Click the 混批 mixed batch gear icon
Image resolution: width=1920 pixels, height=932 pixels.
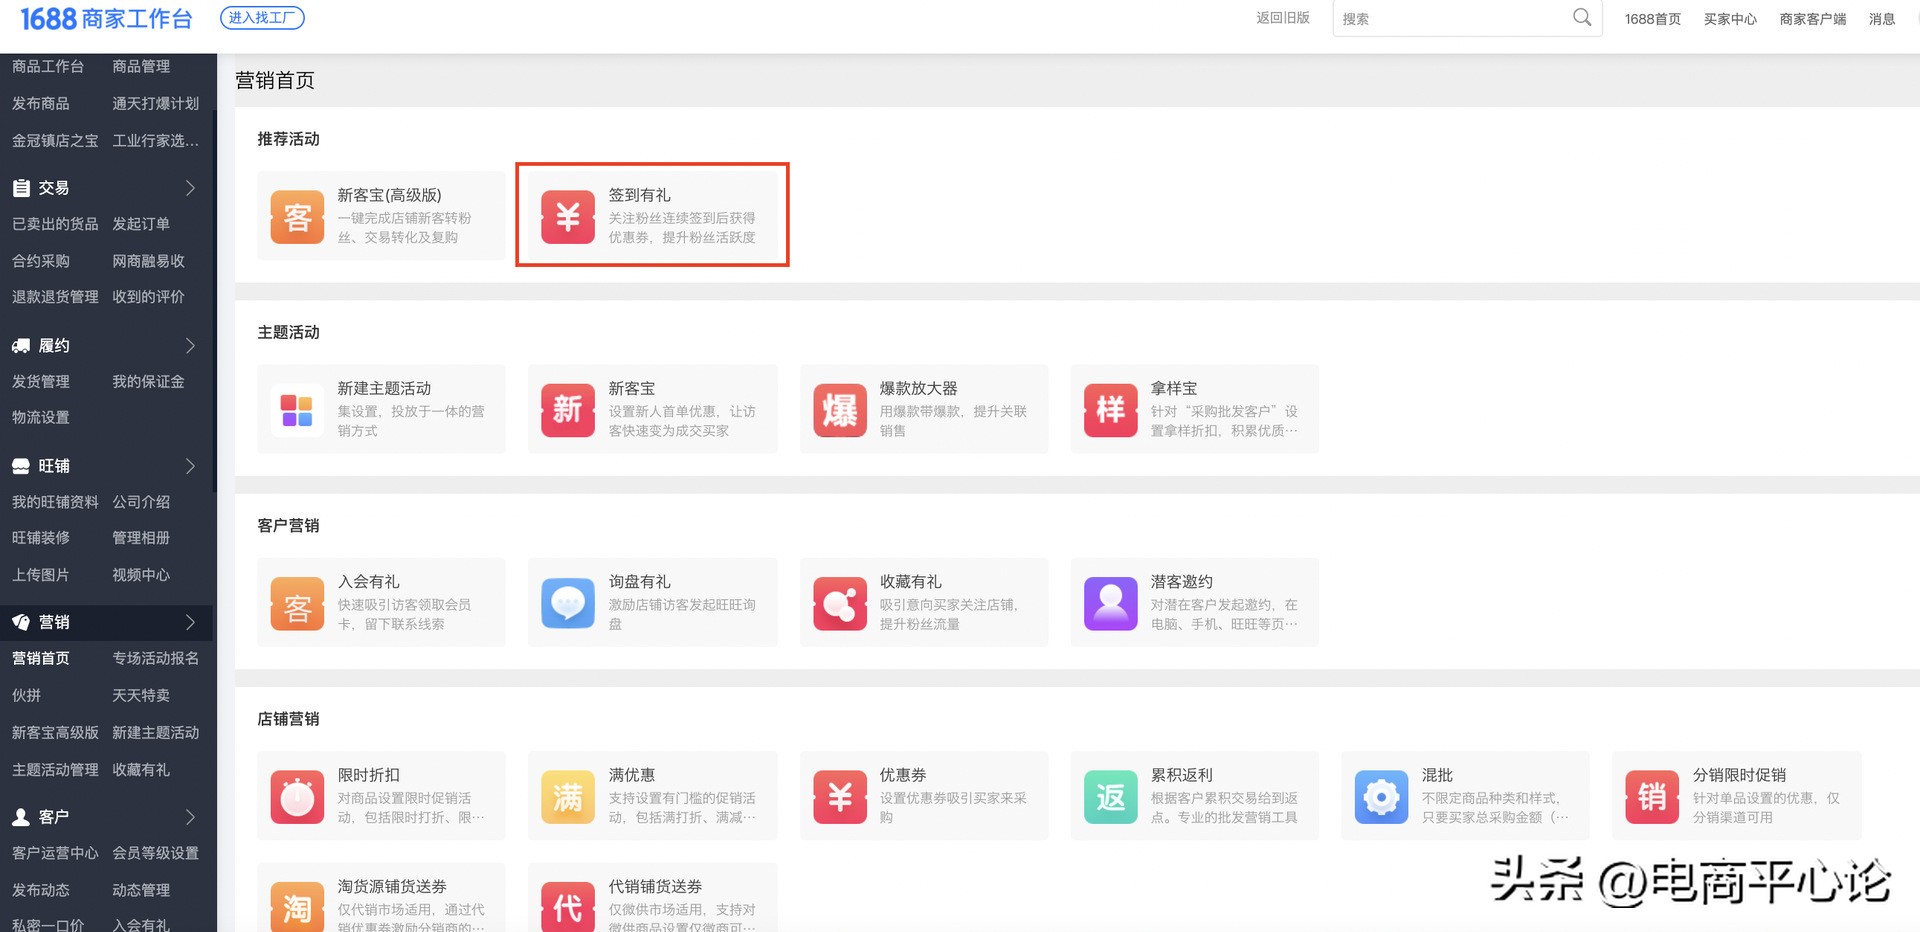(x=1381, y=795)
